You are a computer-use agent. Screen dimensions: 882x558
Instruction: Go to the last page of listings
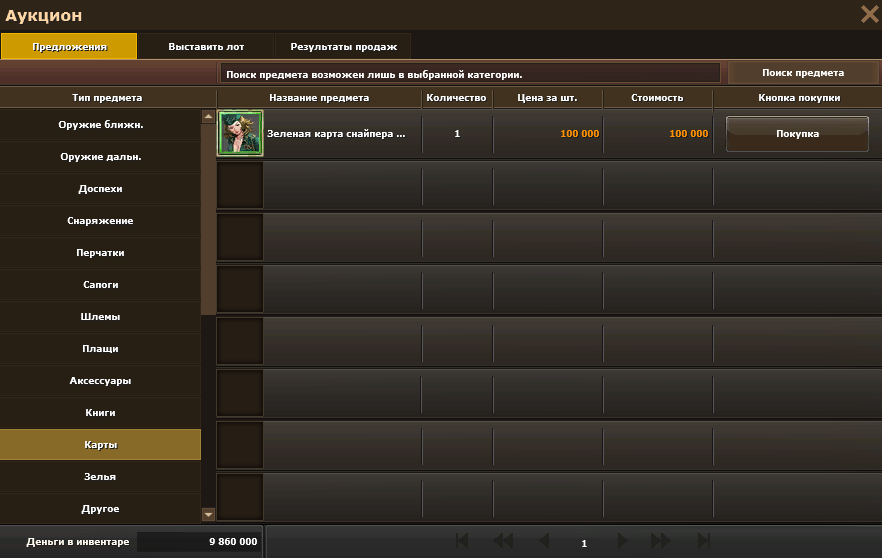pyautogui.click(x=703, y=541)
